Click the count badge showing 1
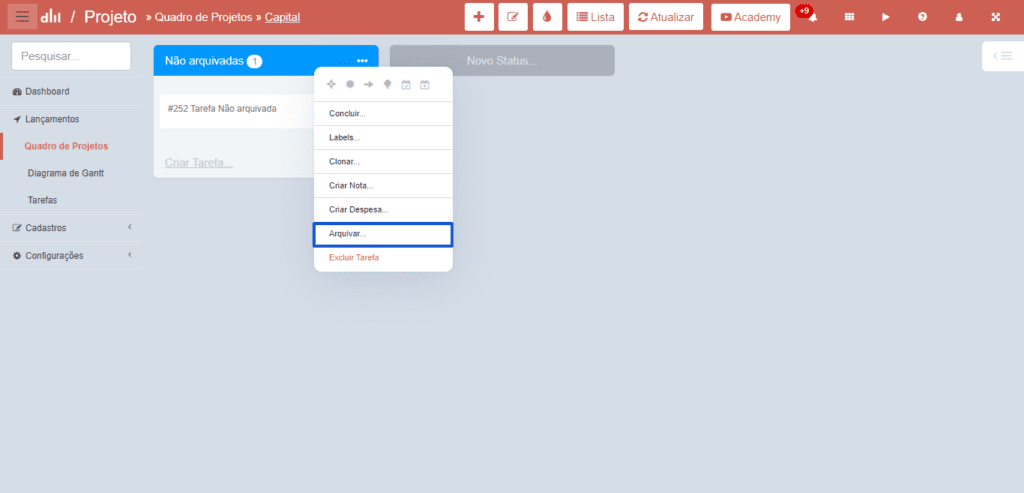This screenshot has height=493, width=1024. pos(254,61)
